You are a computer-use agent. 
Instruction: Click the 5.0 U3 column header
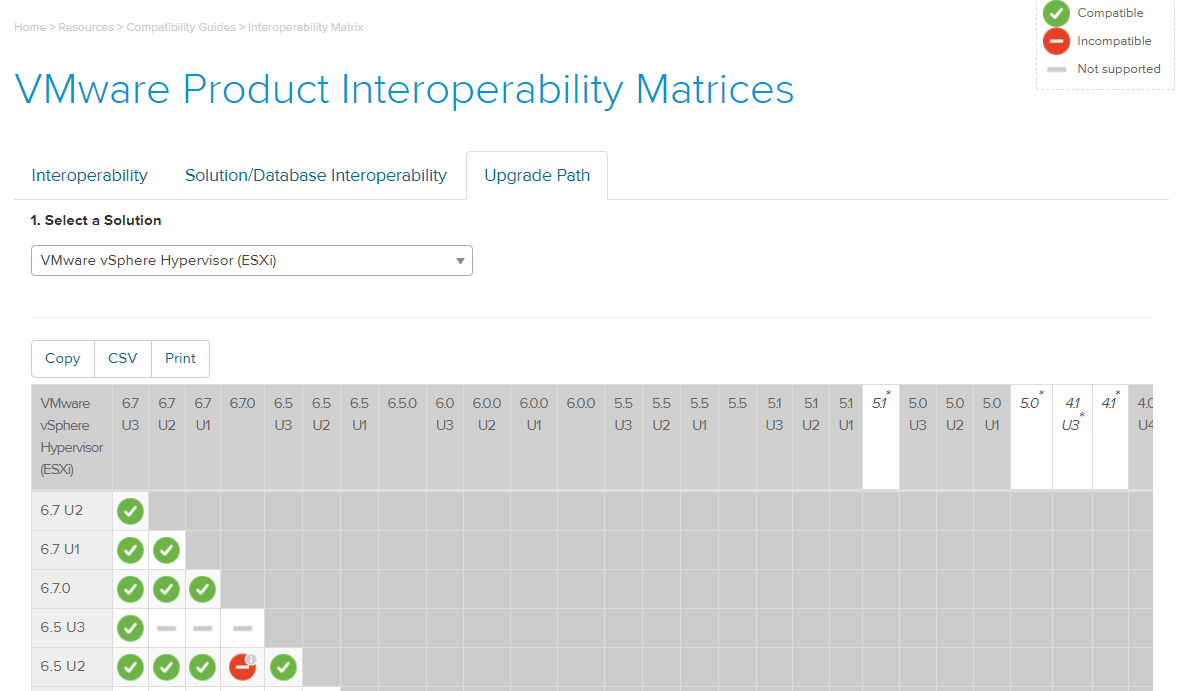point(918,437)
